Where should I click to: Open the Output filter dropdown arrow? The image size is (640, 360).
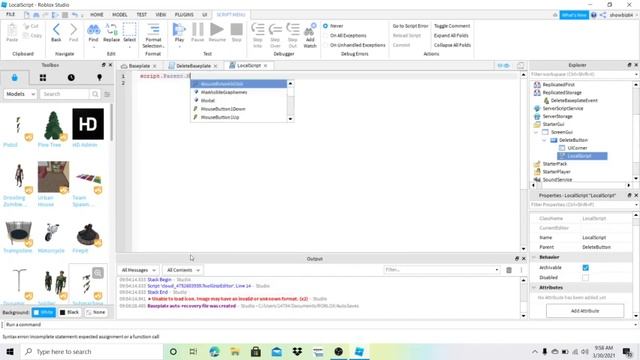pos(497,270)
